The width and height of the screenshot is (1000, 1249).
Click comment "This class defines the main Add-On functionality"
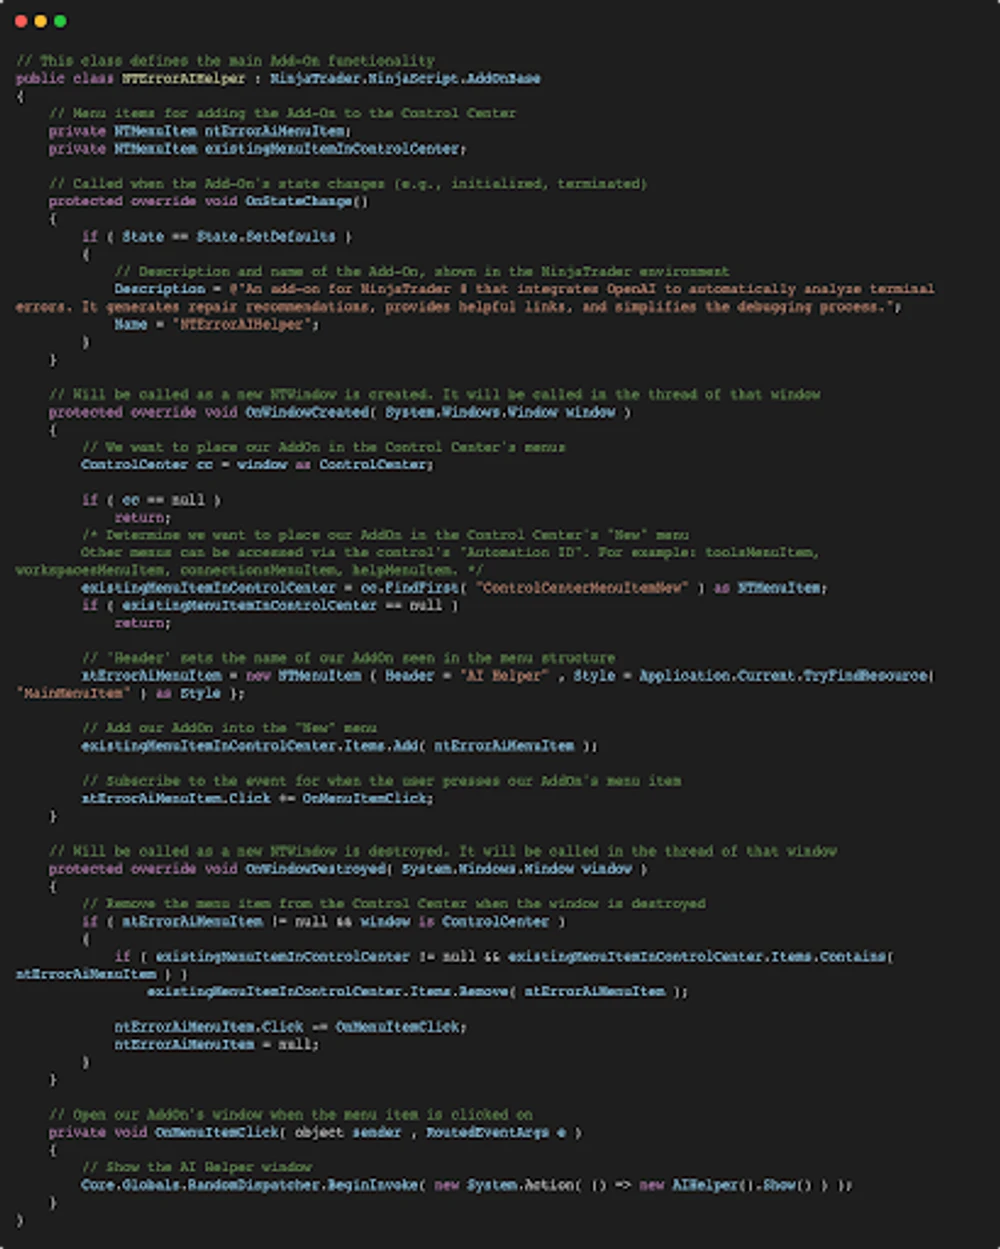pos(225,60)
